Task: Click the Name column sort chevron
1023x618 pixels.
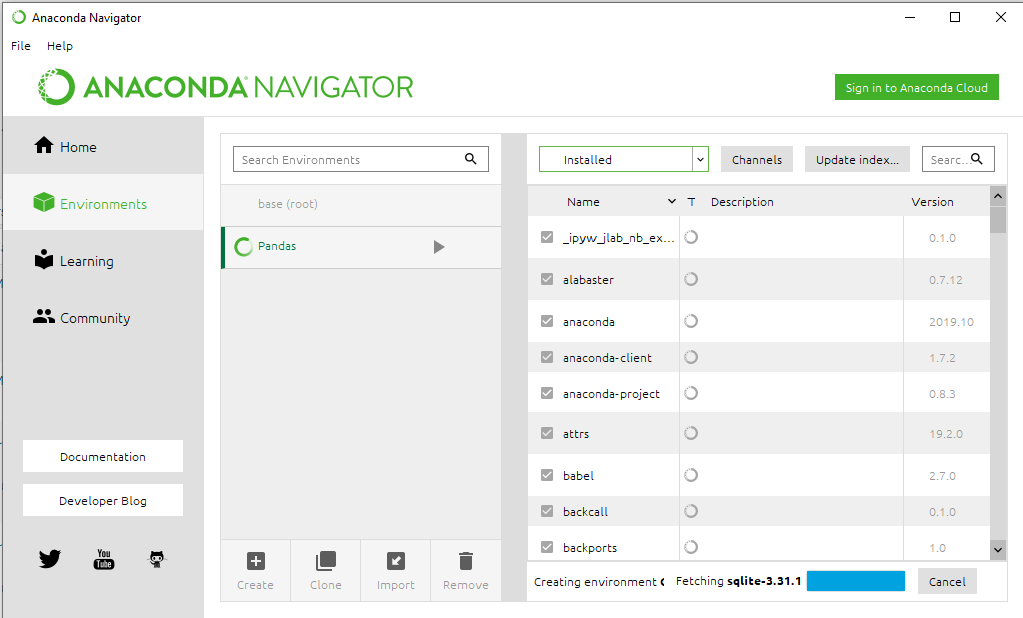Action: (x=671, y=202)
